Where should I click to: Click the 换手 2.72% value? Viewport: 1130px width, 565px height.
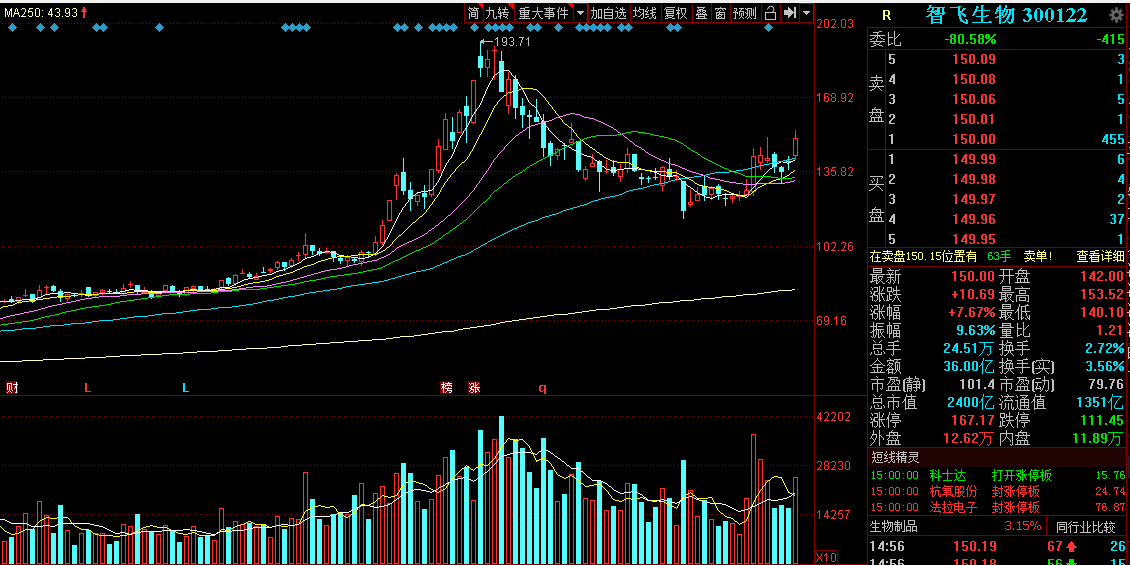tap(1104, 348)
